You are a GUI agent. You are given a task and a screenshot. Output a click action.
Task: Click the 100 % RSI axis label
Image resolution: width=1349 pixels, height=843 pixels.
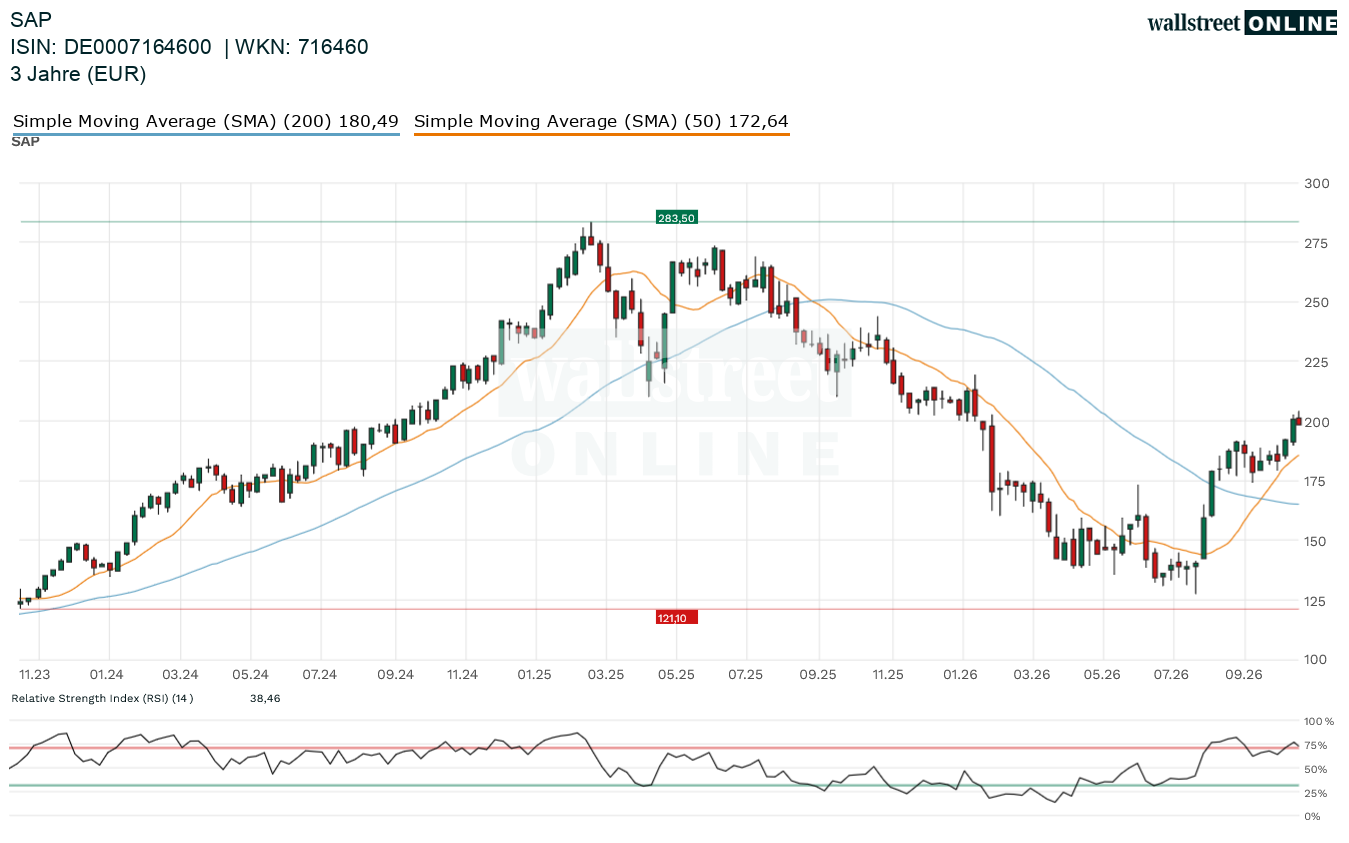(1319, 721)
